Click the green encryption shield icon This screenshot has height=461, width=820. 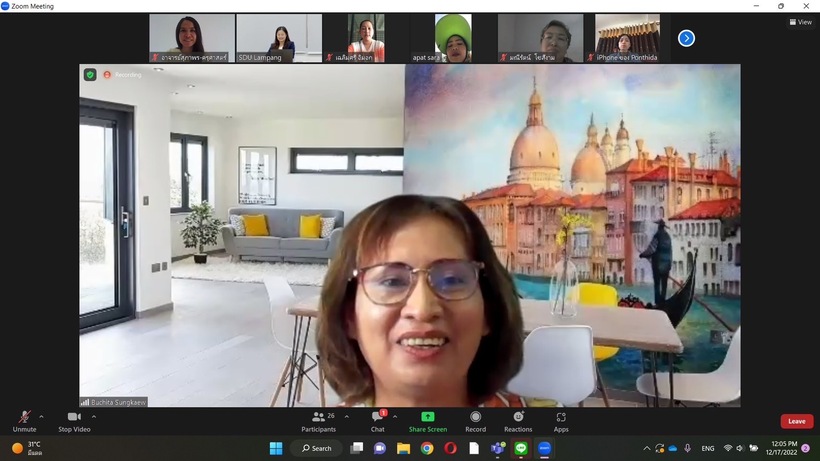click(90, 75)
